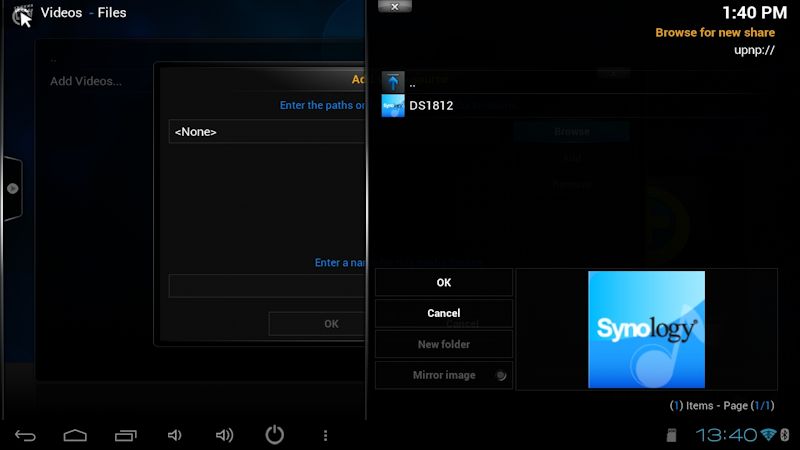Click the source name input field
Viewport: 800px width, 450px height.
pos(267,286)
